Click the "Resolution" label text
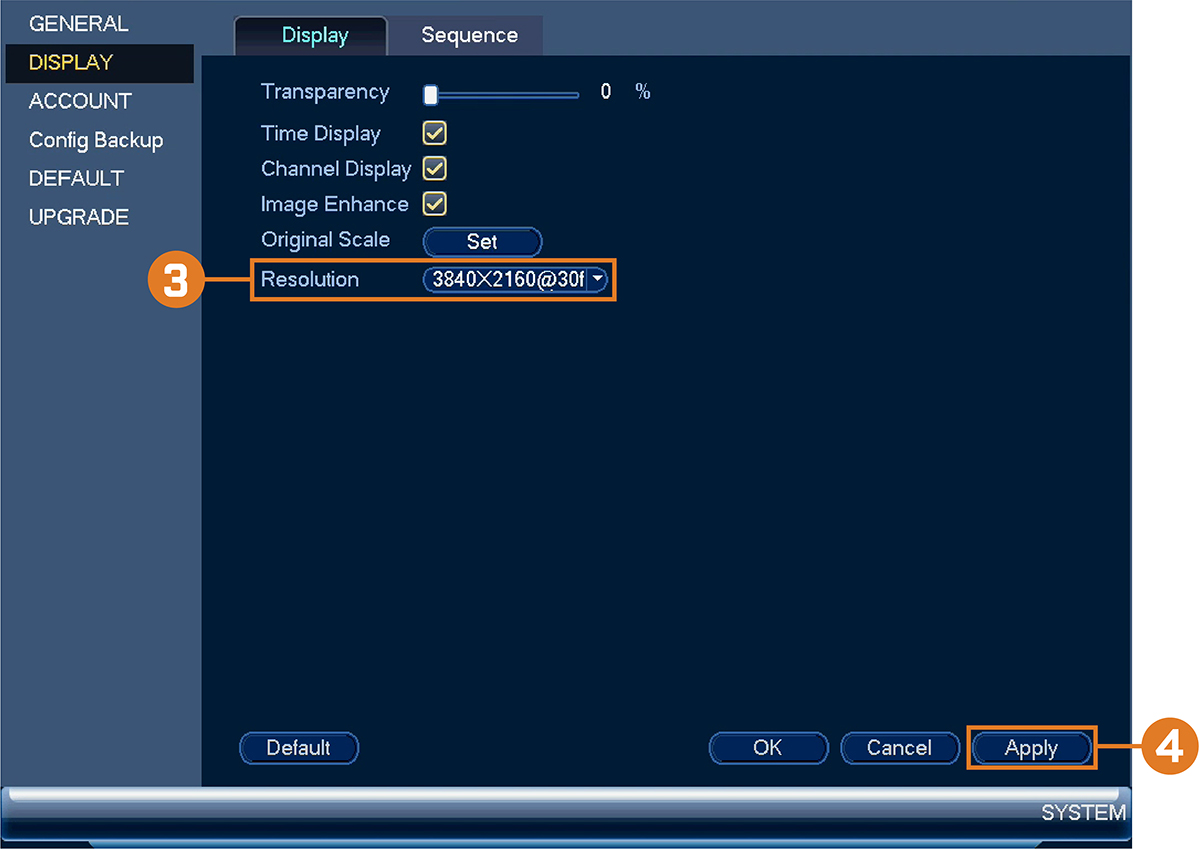This screenshot has height=849, width=1200. click(310, 280)
